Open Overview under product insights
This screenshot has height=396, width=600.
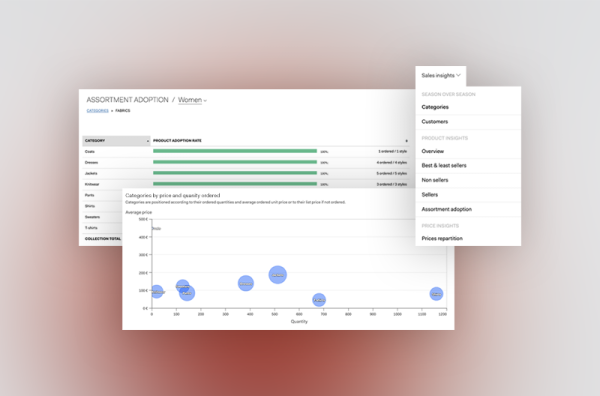click(433, 151)
